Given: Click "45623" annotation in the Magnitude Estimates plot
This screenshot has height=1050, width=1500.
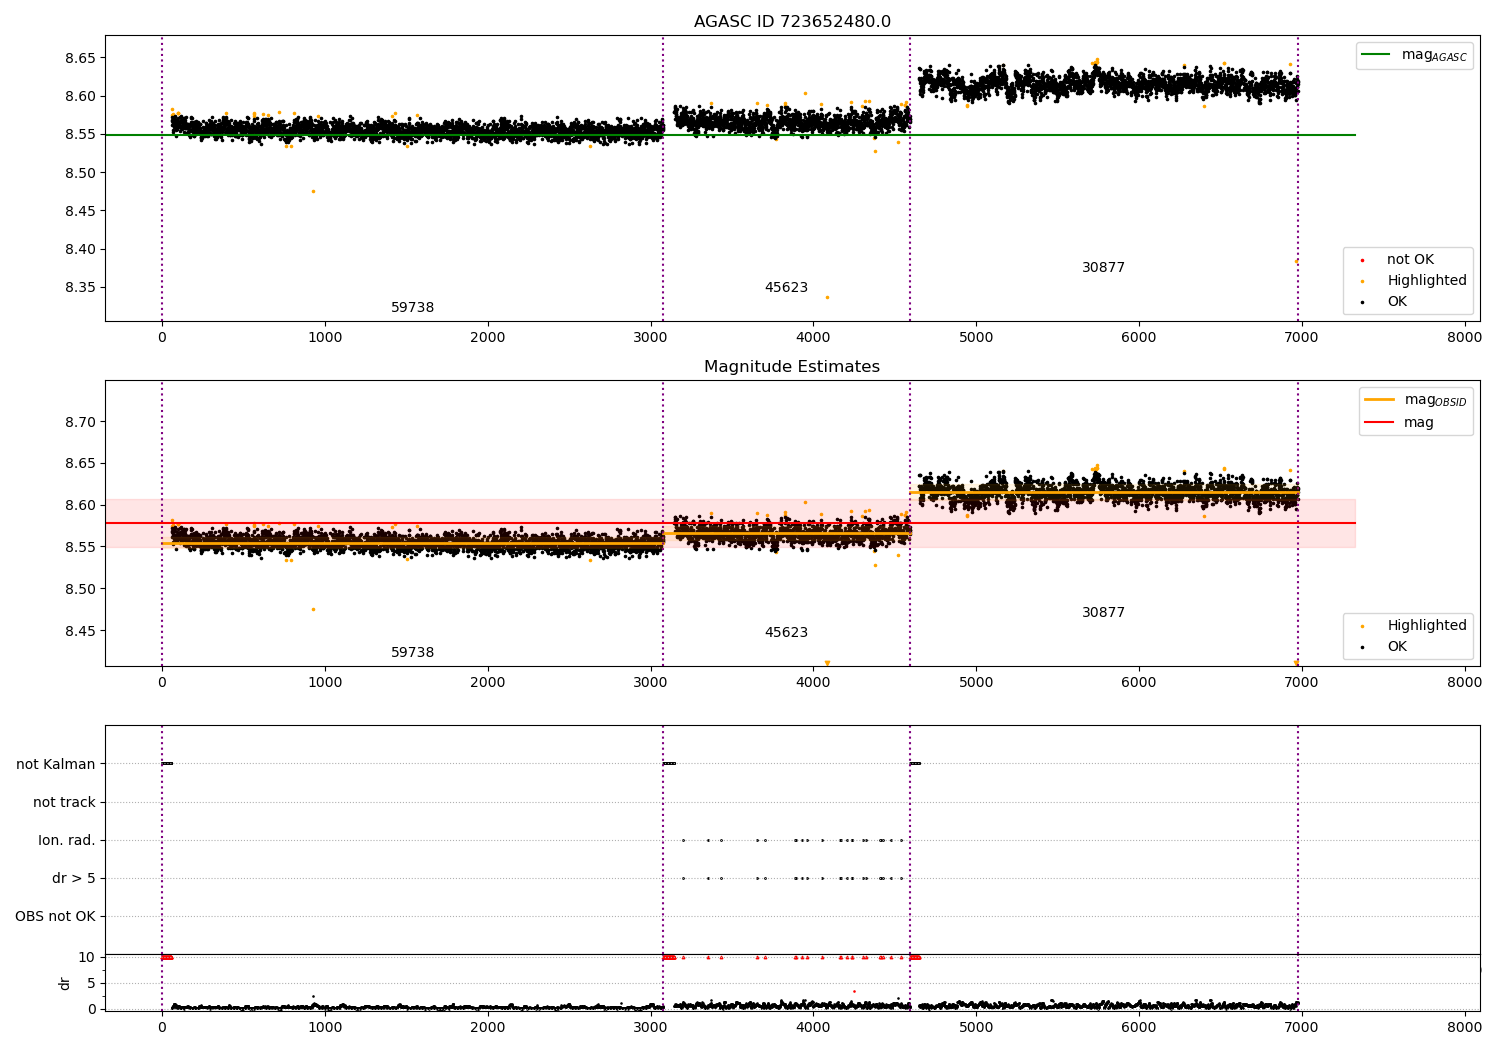Looking at the screenshot, I should [x=786, y=633].
